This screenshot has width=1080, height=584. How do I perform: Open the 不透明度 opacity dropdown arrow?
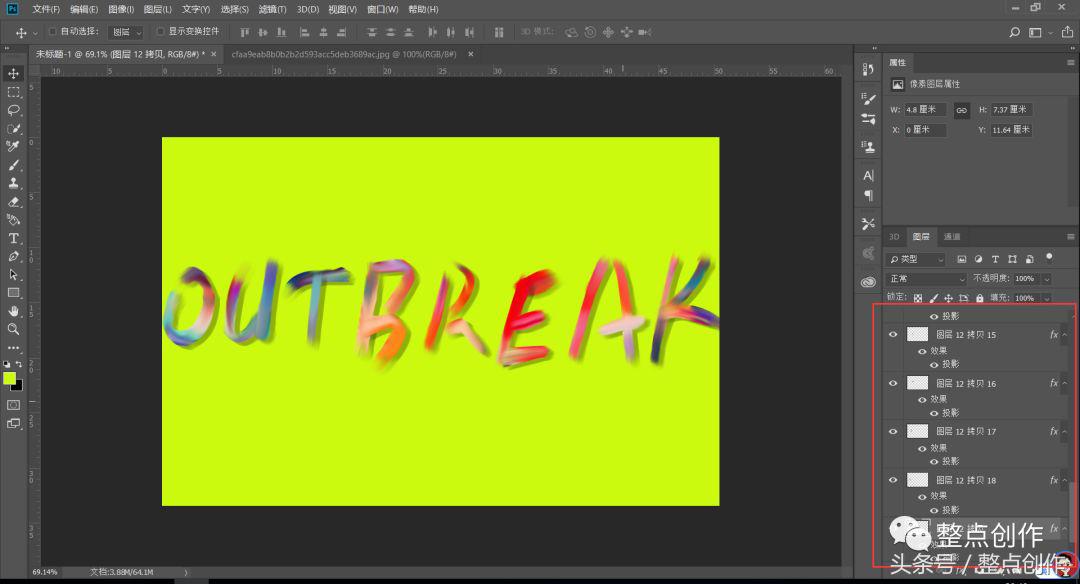1047,279
